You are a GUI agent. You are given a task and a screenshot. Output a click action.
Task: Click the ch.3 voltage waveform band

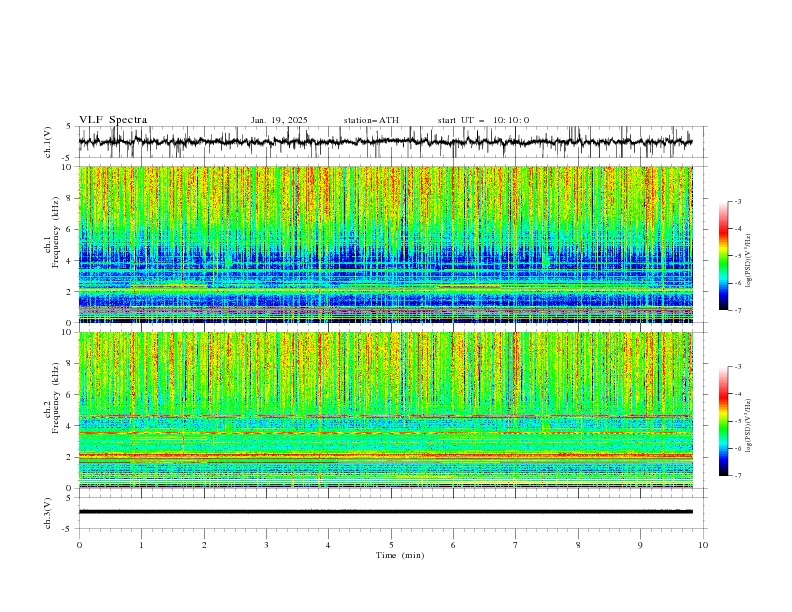[x=385, y=512]
